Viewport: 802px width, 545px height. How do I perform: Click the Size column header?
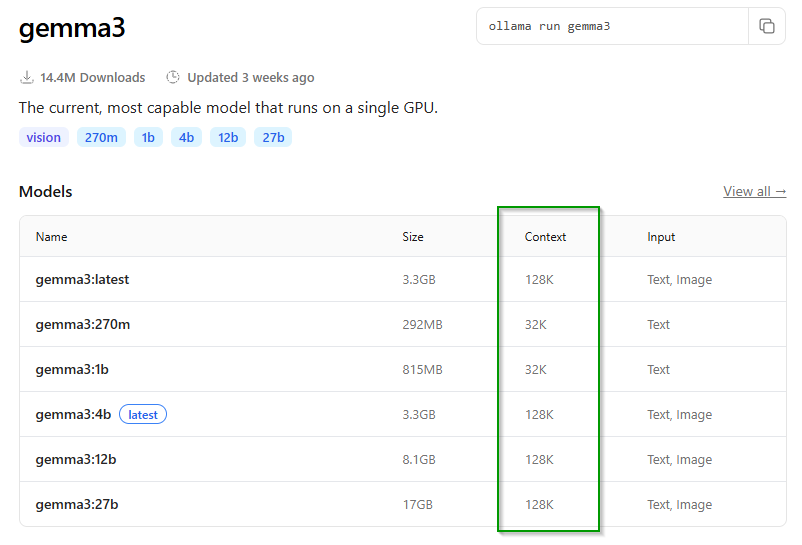coord(413,237)
